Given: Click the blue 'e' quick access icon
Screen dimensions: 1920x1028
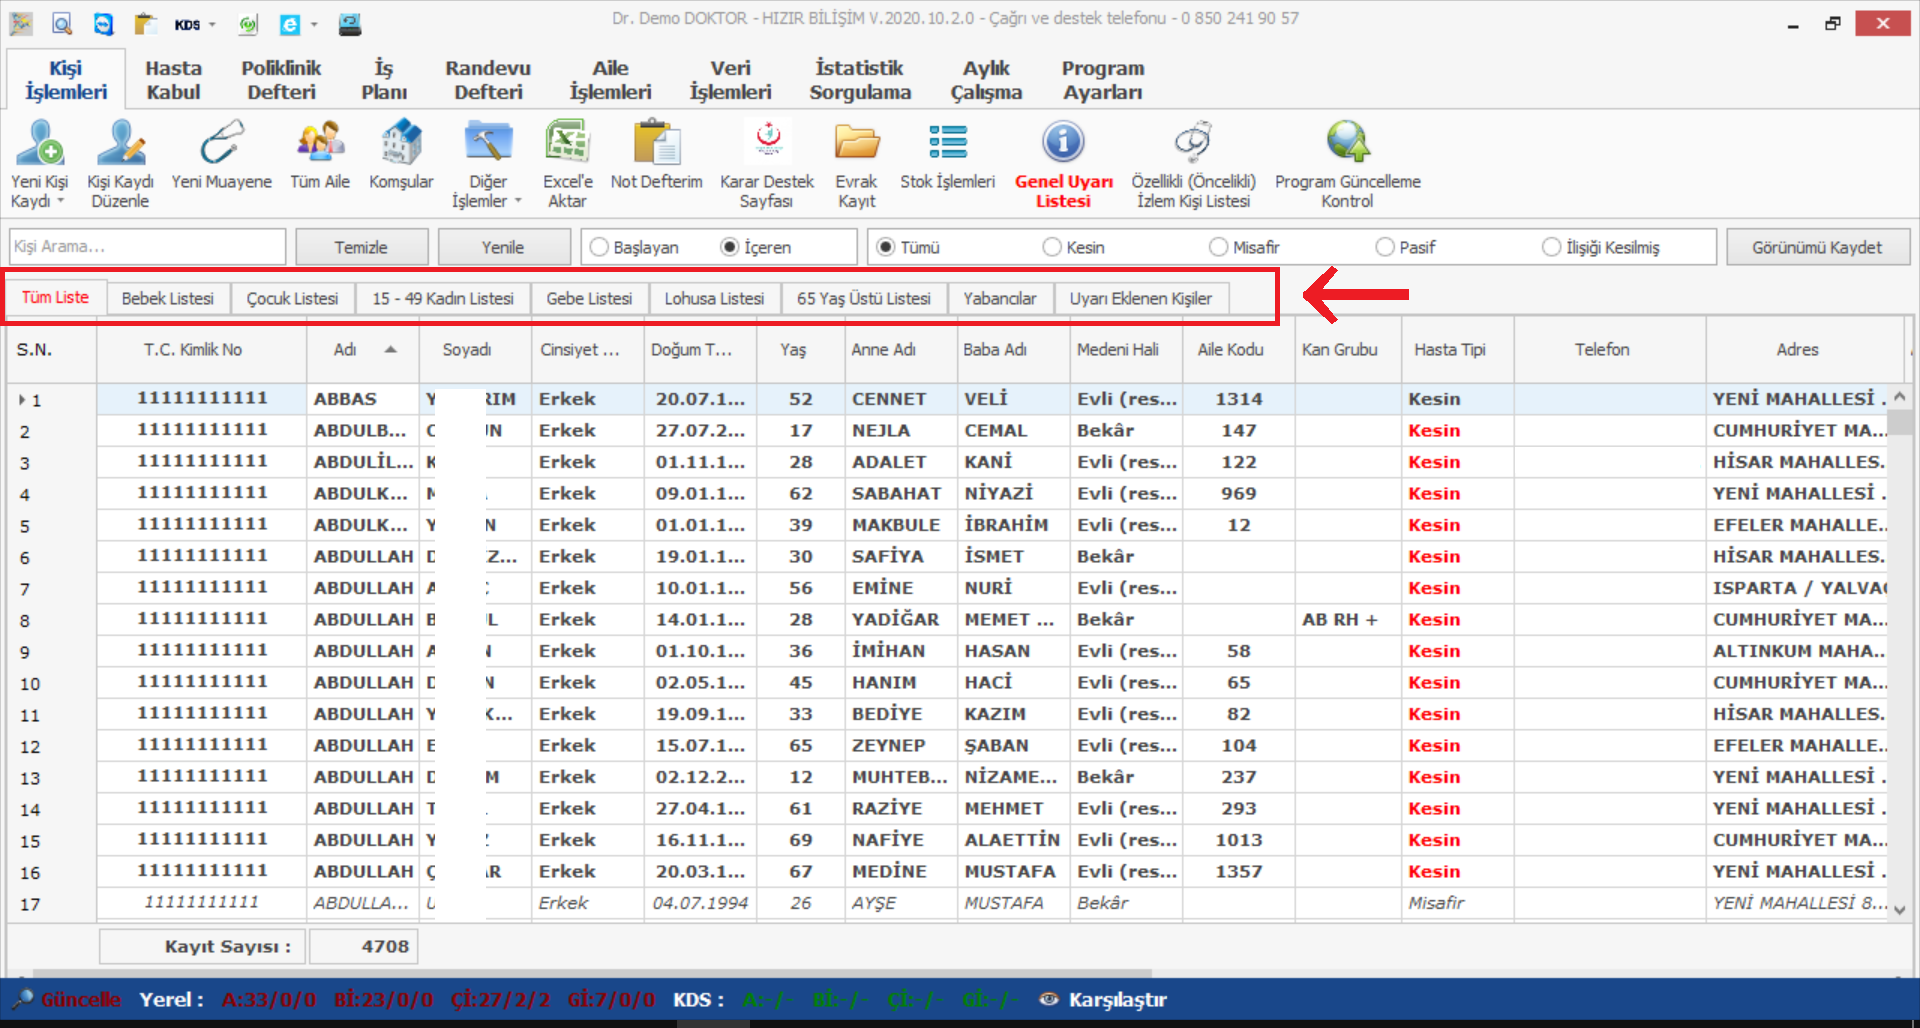Looking at the screenshot, I should 289,24.
